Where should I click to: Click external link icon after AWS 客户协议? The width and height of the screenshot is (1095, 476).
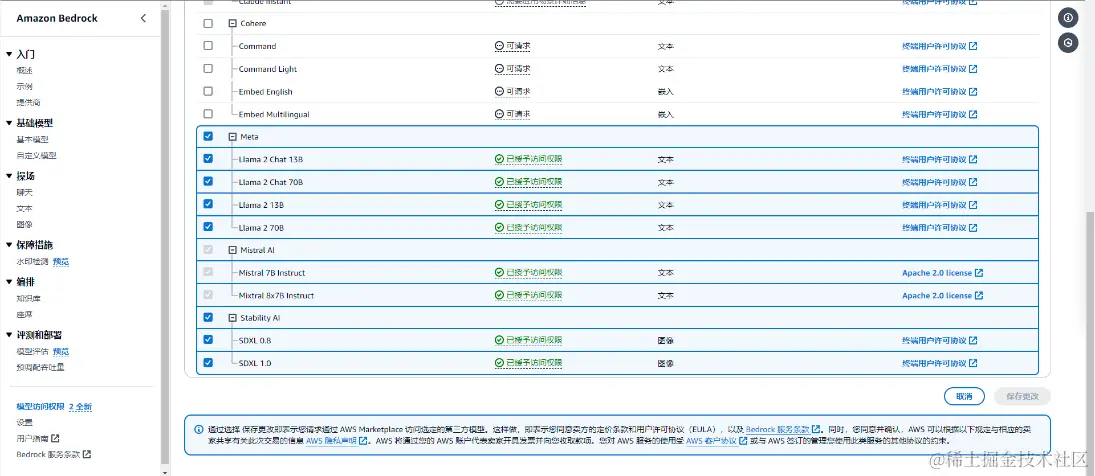click(x=743, y=441)
